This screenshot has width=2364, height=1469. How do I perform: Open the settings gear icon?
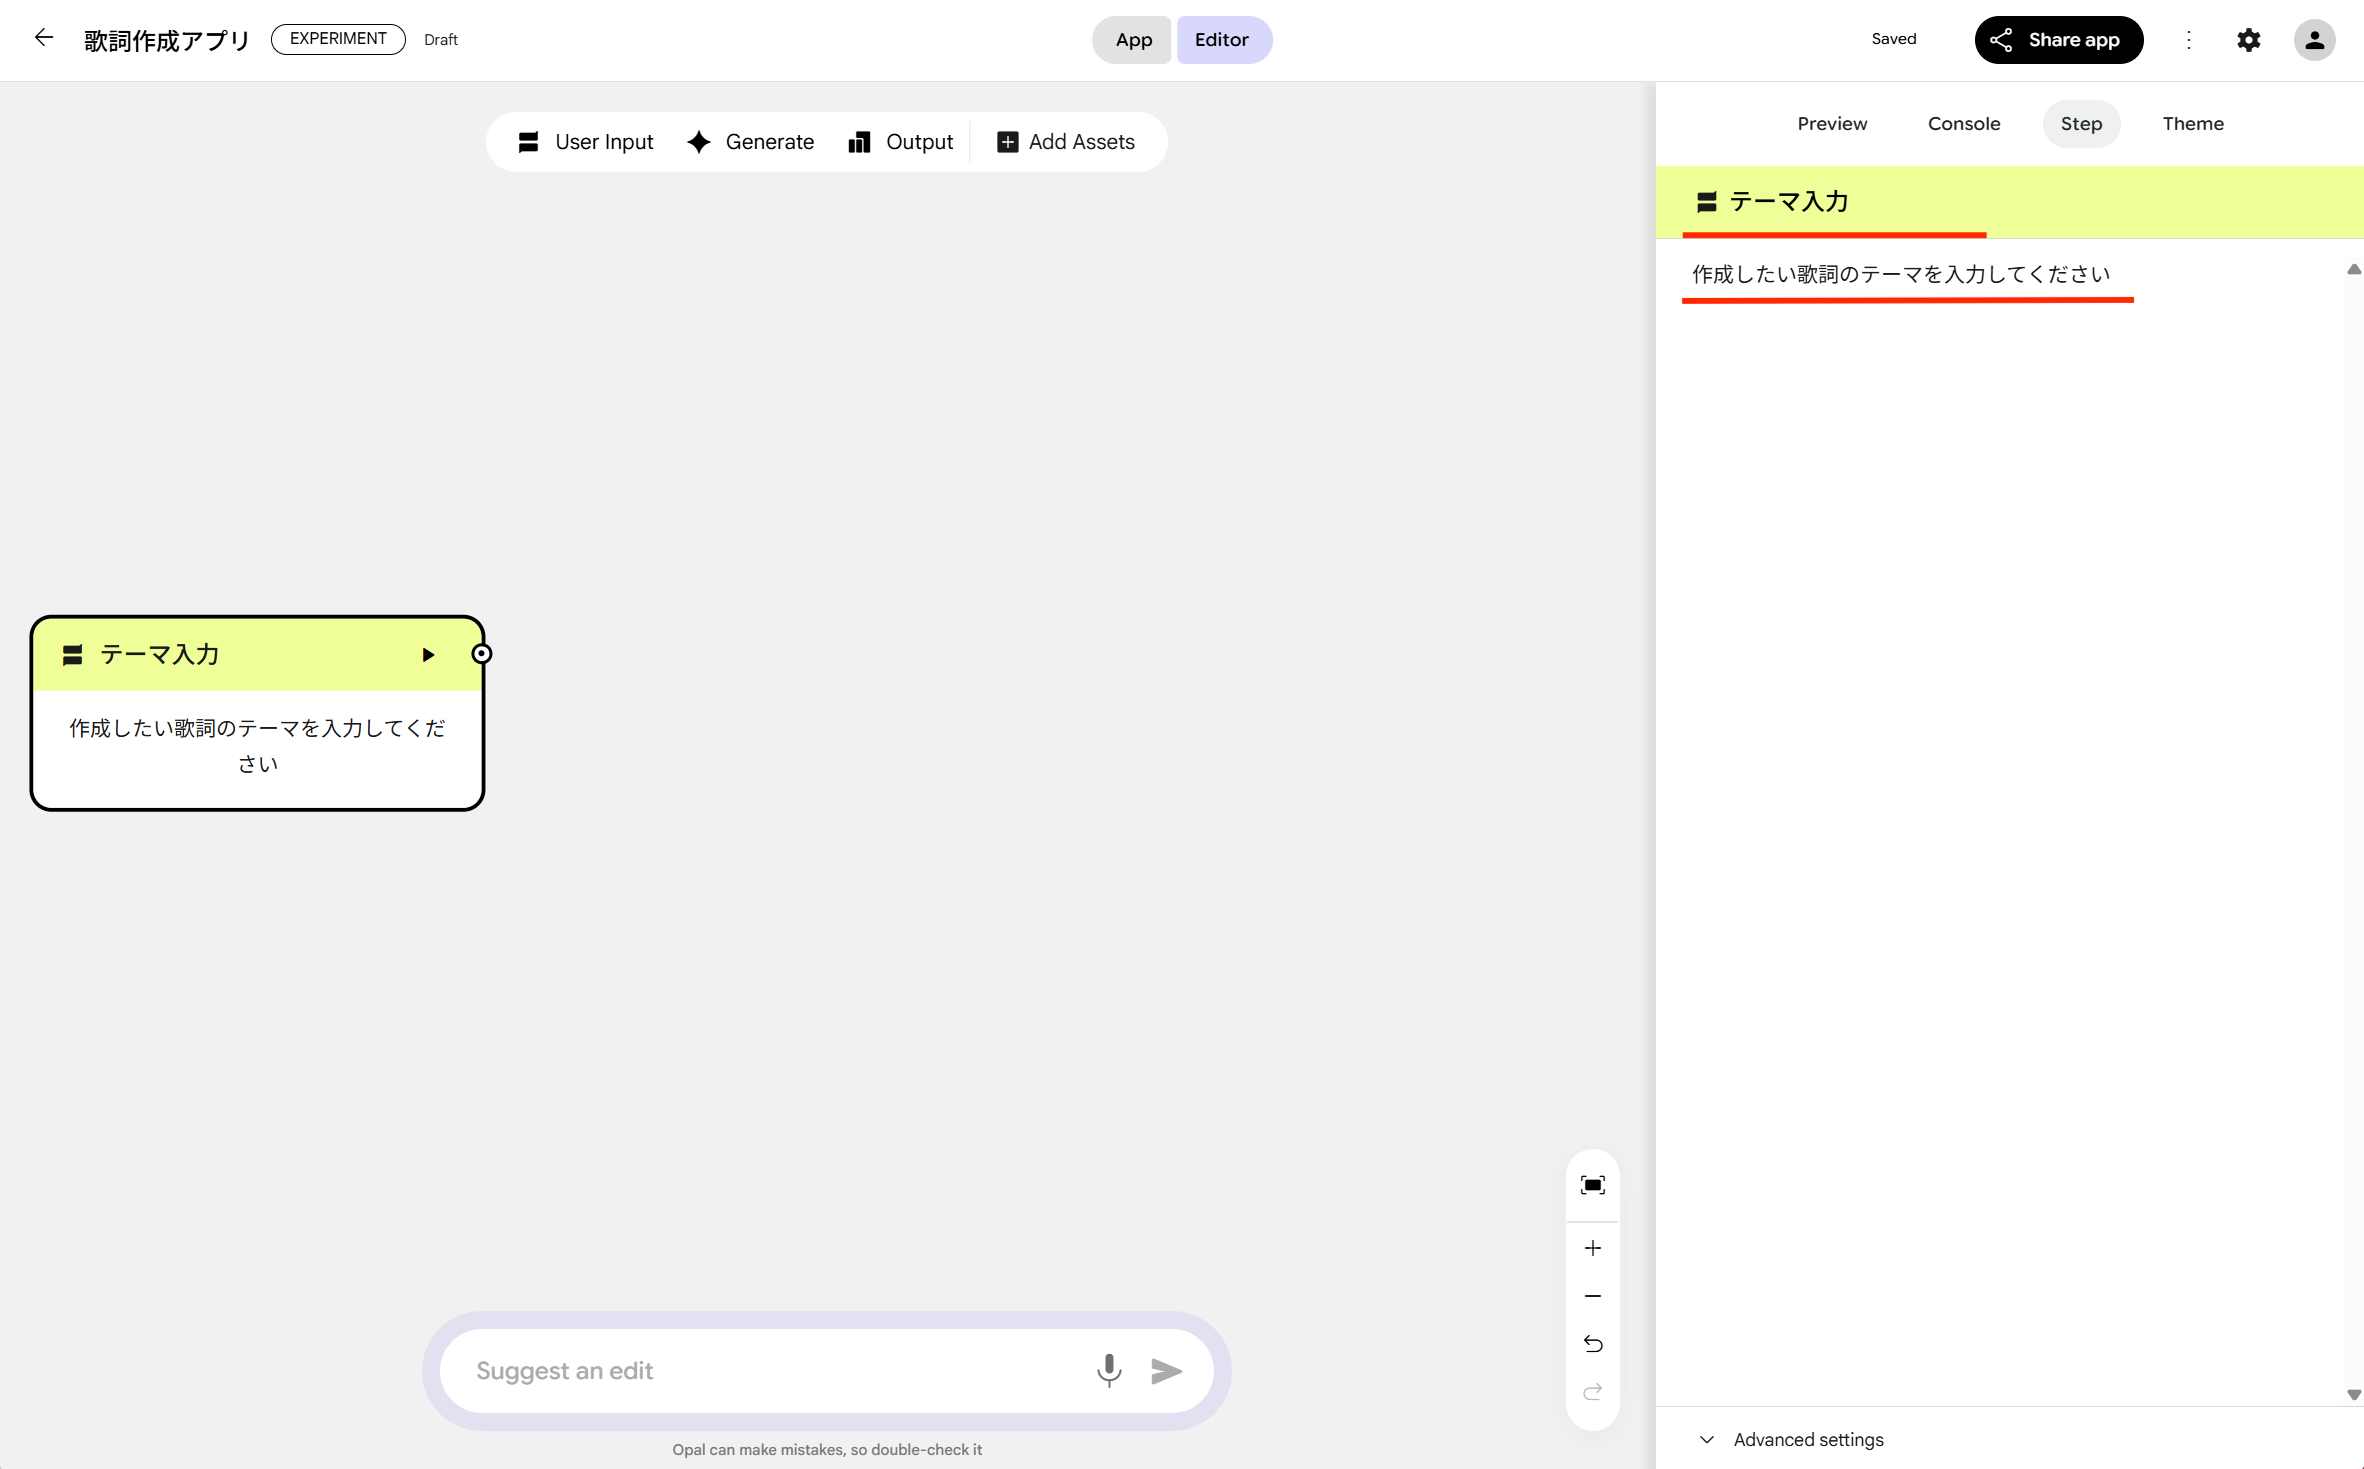(2248, 40)
